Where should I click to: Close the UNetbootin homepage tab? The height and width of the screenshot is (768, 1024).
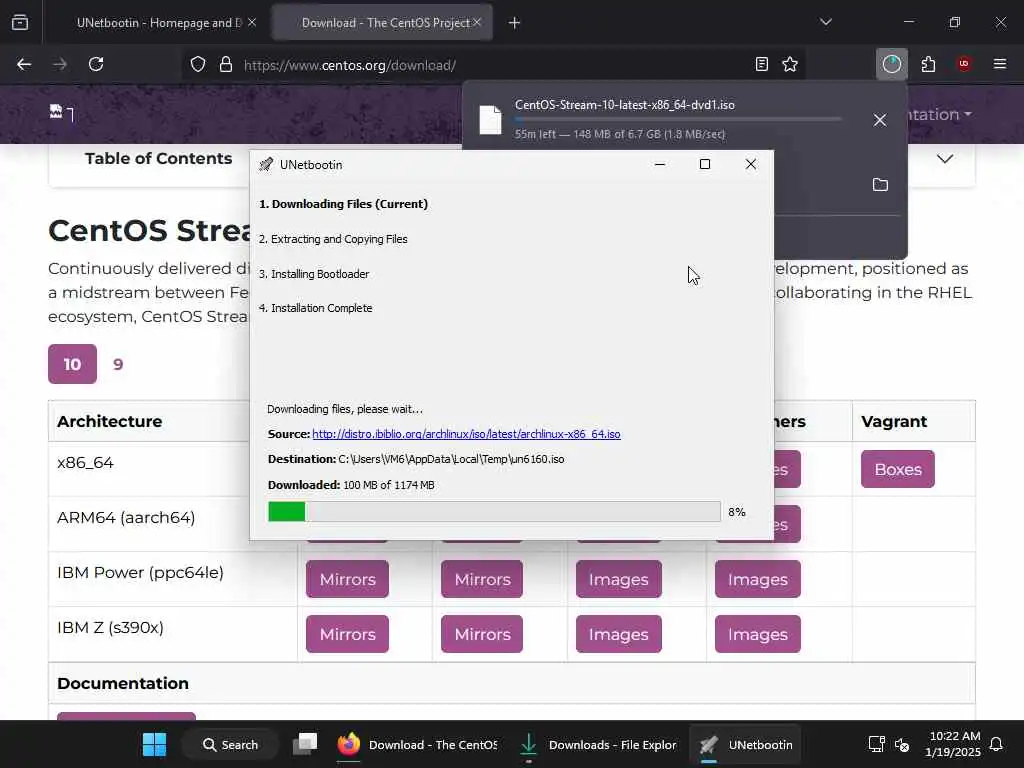click(252, 23)
